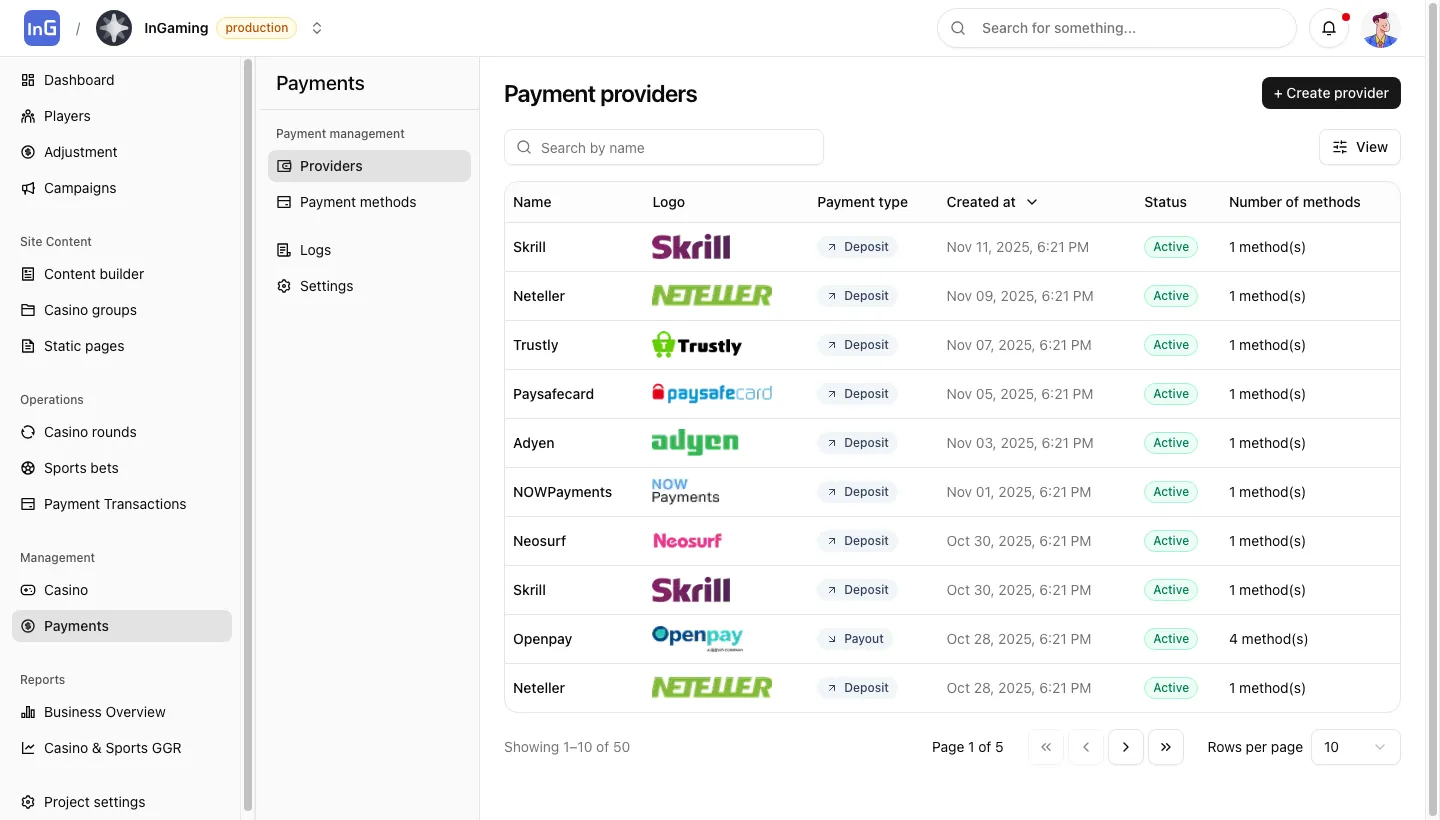Select the Players icon in the sidebar
This screenshot has width=1440, height=820.
coord(27,116)
